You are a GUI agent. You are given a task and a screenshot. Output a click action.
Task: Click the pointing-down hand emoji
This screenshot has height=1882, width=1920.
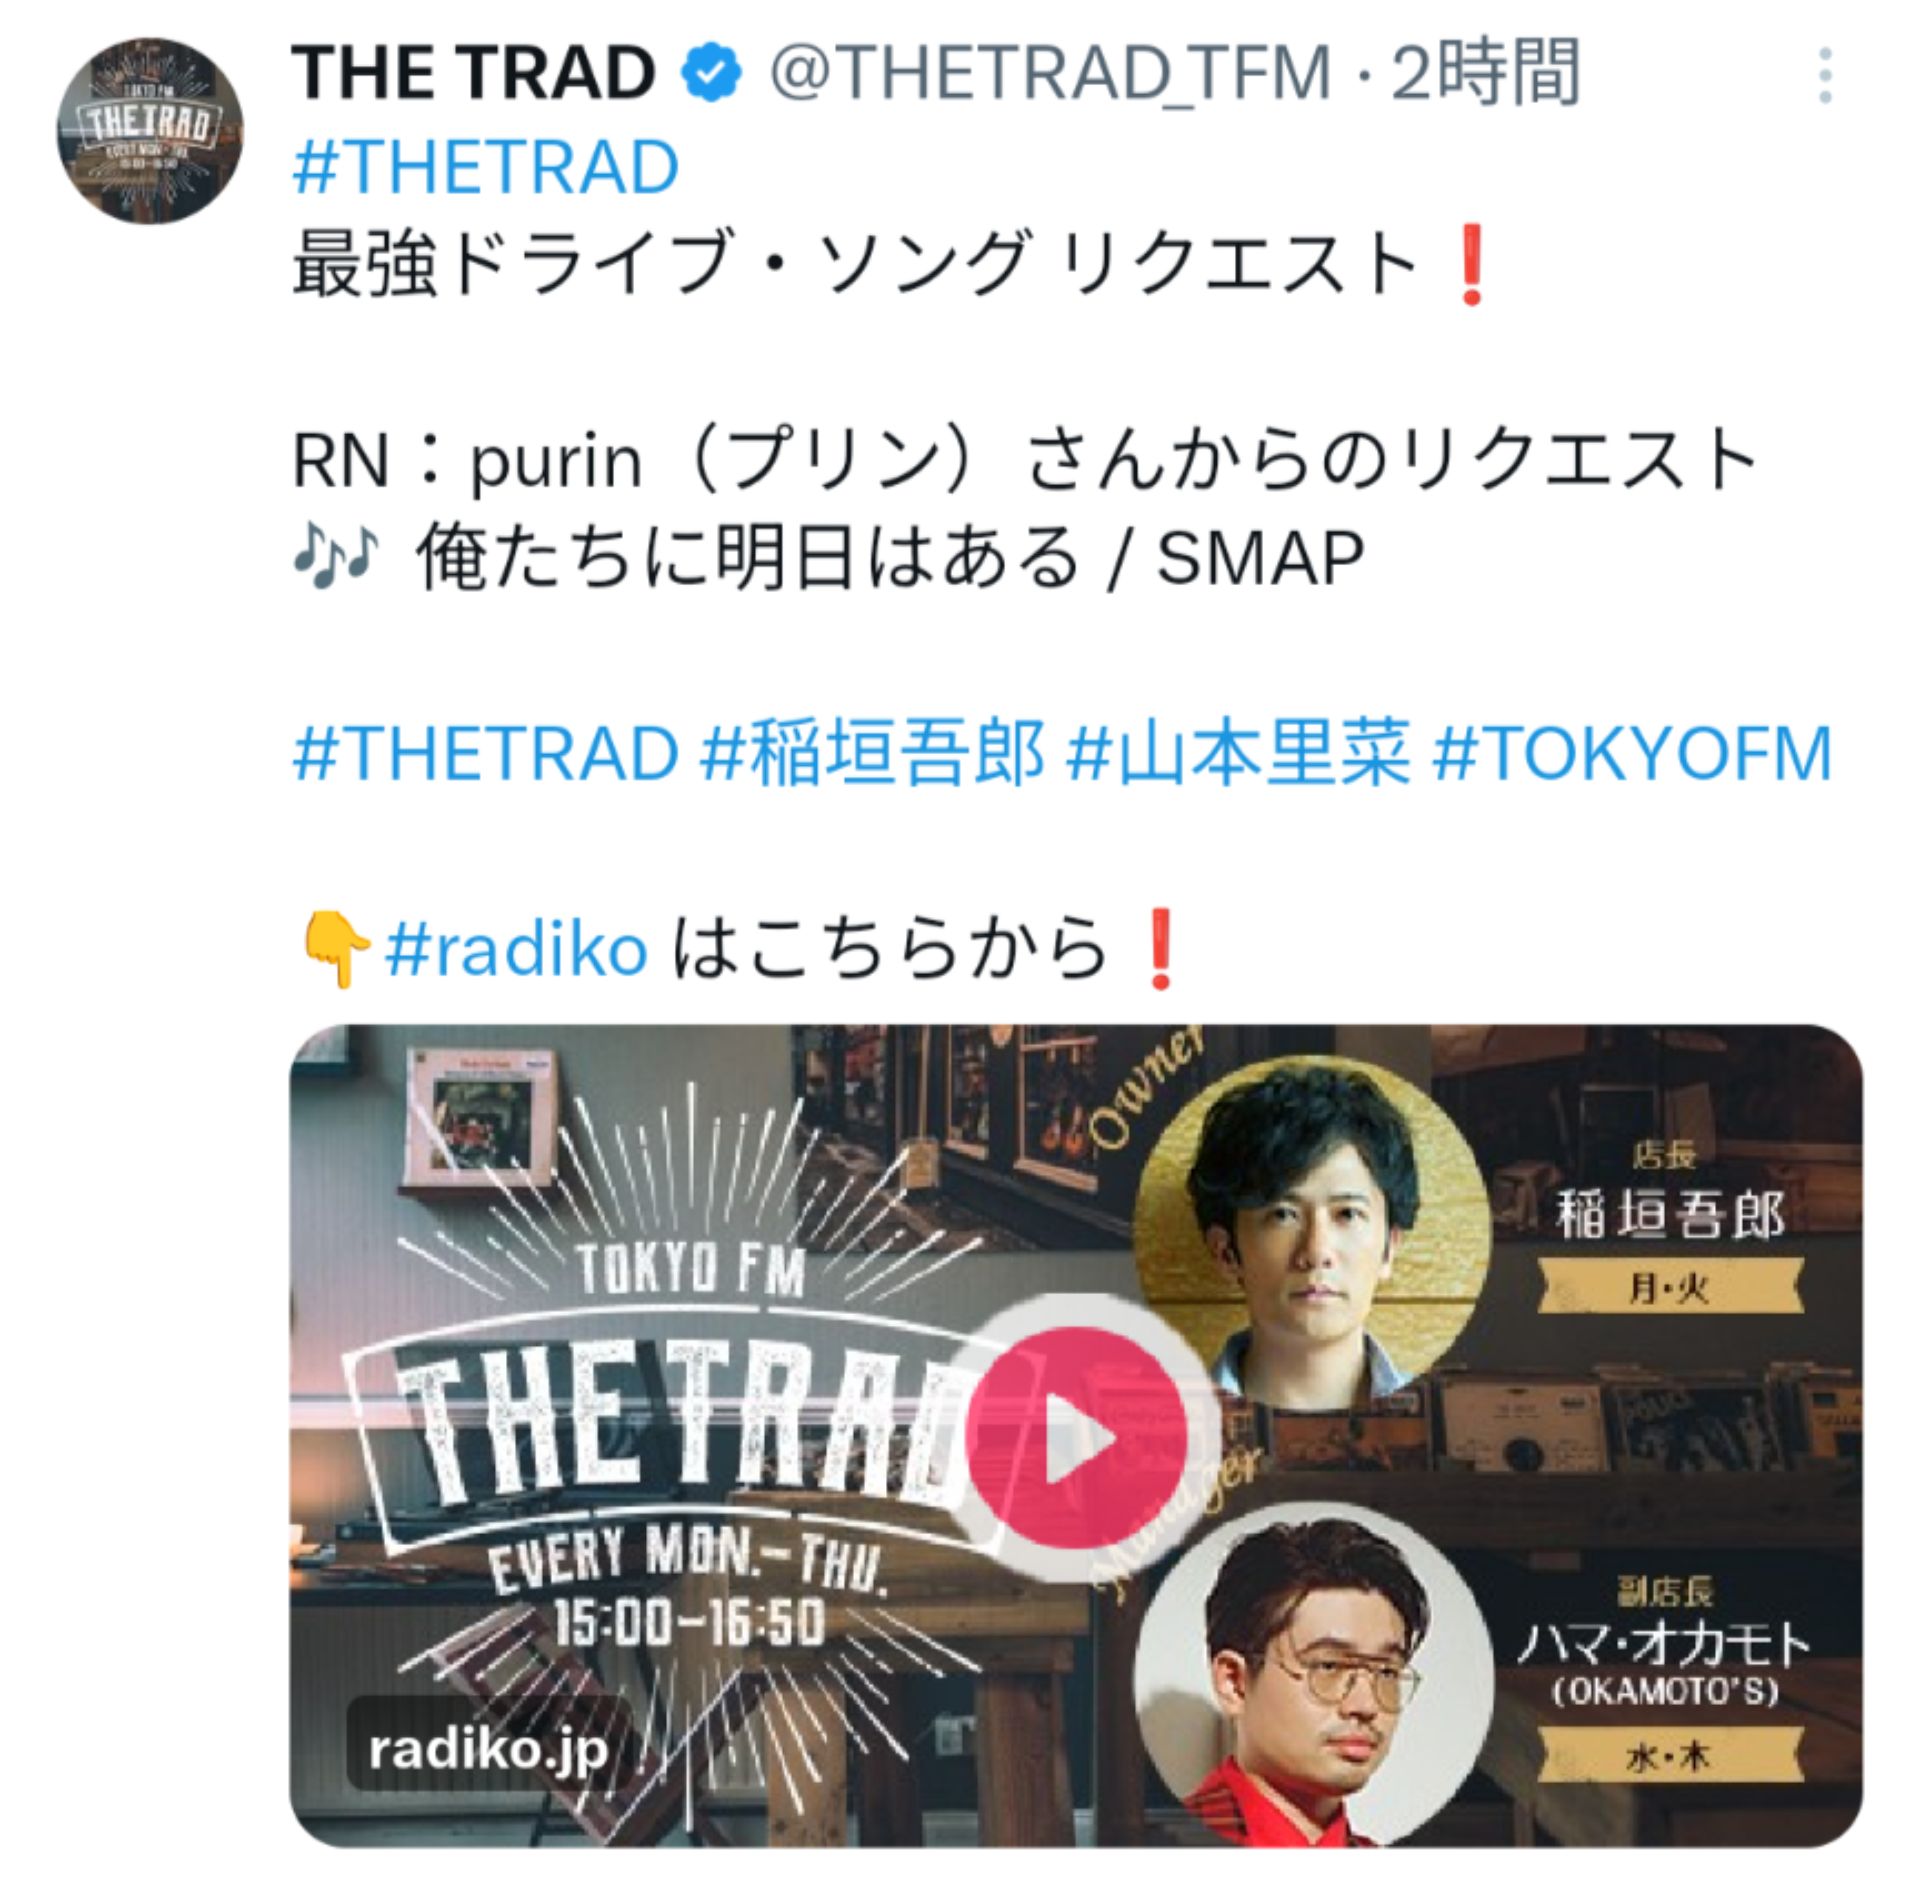click(x=336, y=948)
